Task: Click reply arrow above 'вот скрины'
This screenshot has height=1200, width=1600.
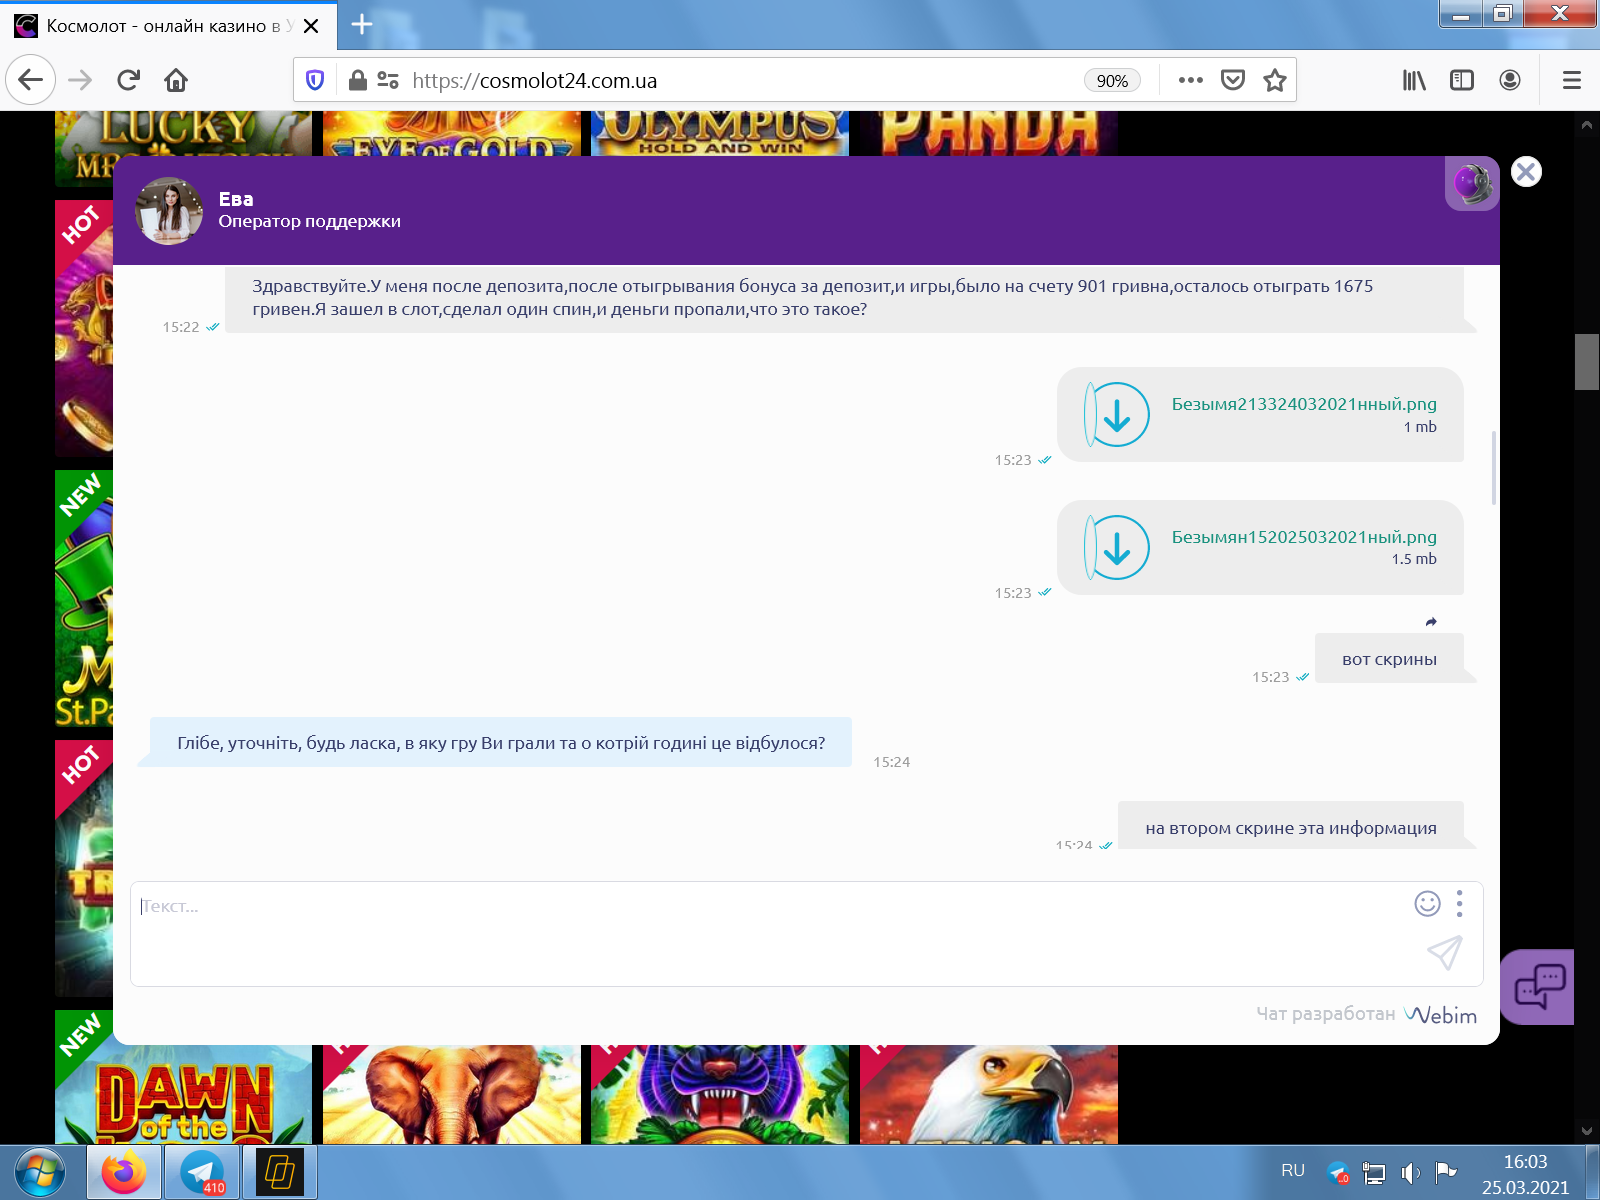Action: coord(1431,622)
